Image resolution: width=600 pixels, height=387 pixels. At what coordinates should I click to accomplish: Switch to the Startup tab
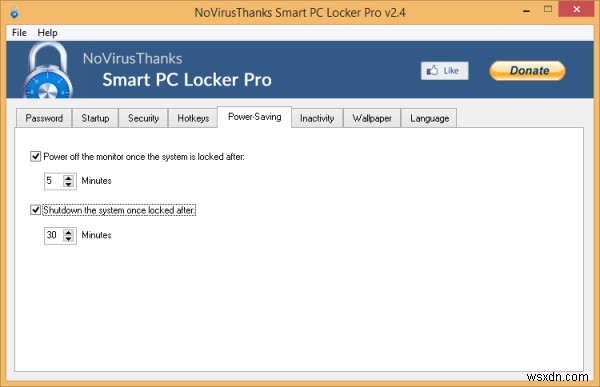point(95,118)
